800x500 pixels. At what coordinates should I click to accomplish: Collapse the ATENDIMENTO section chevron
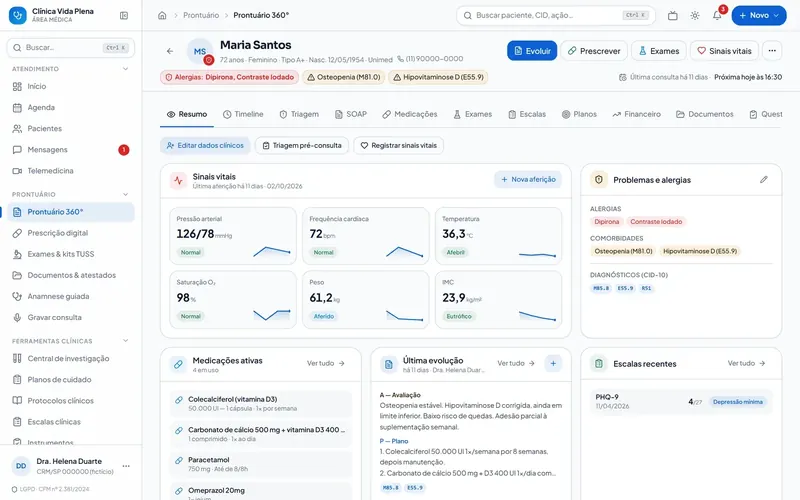coord(126,68)
